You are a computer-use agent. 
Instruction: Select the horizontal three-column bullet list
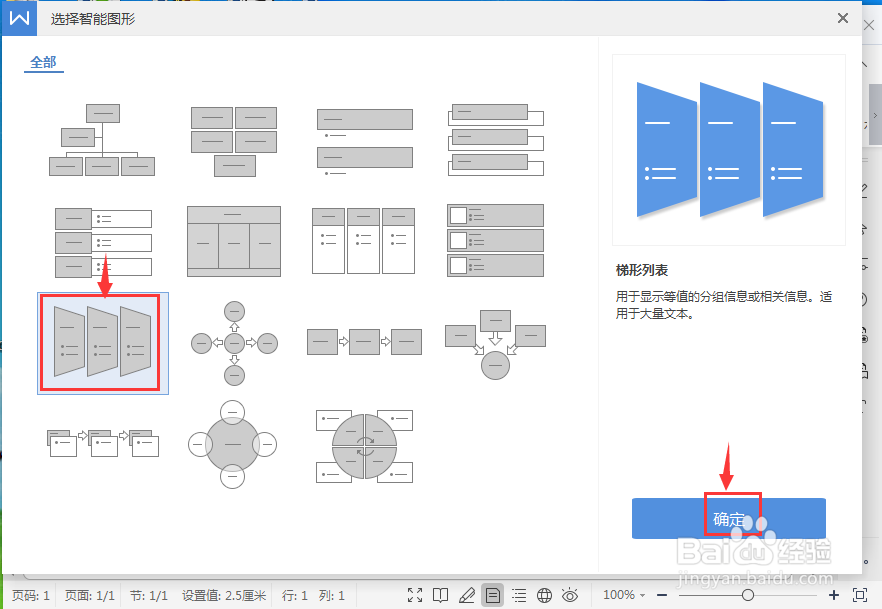(x=363, y=241)
